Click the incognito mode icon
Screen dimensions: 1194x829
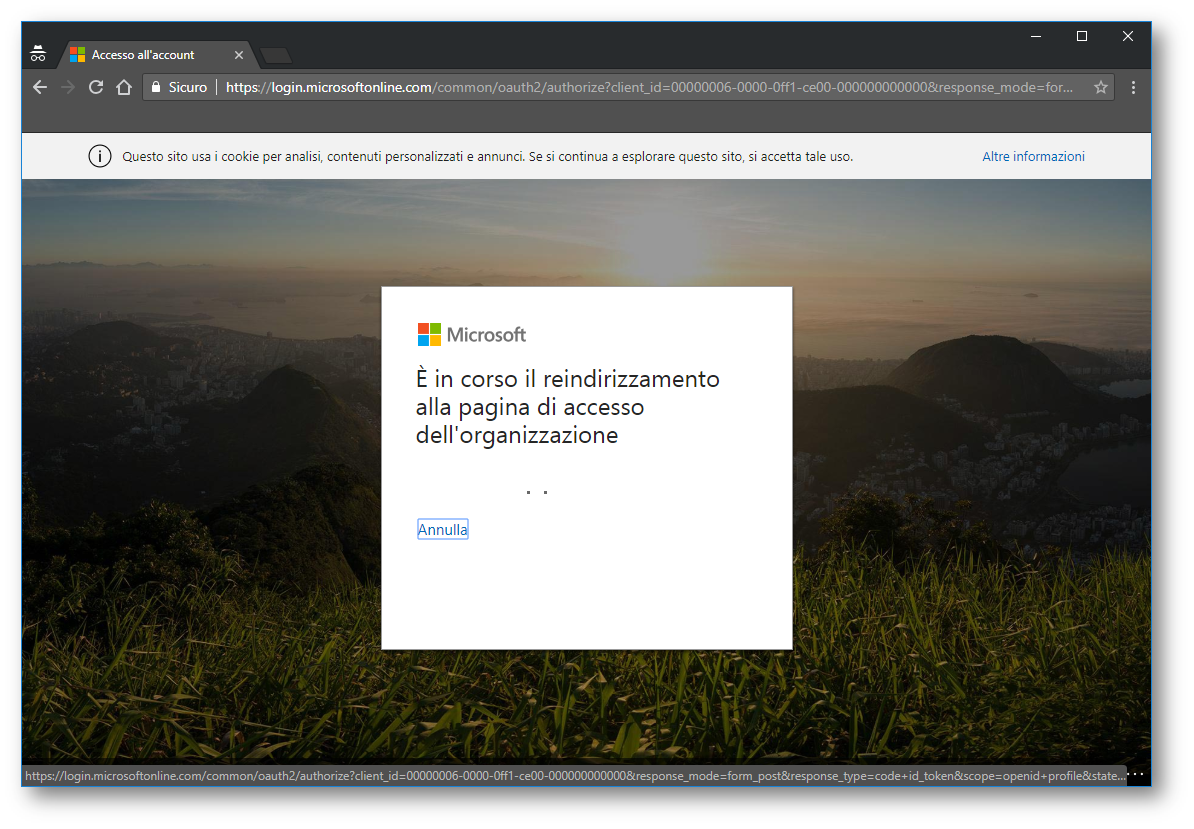click(x=38, y=54)
